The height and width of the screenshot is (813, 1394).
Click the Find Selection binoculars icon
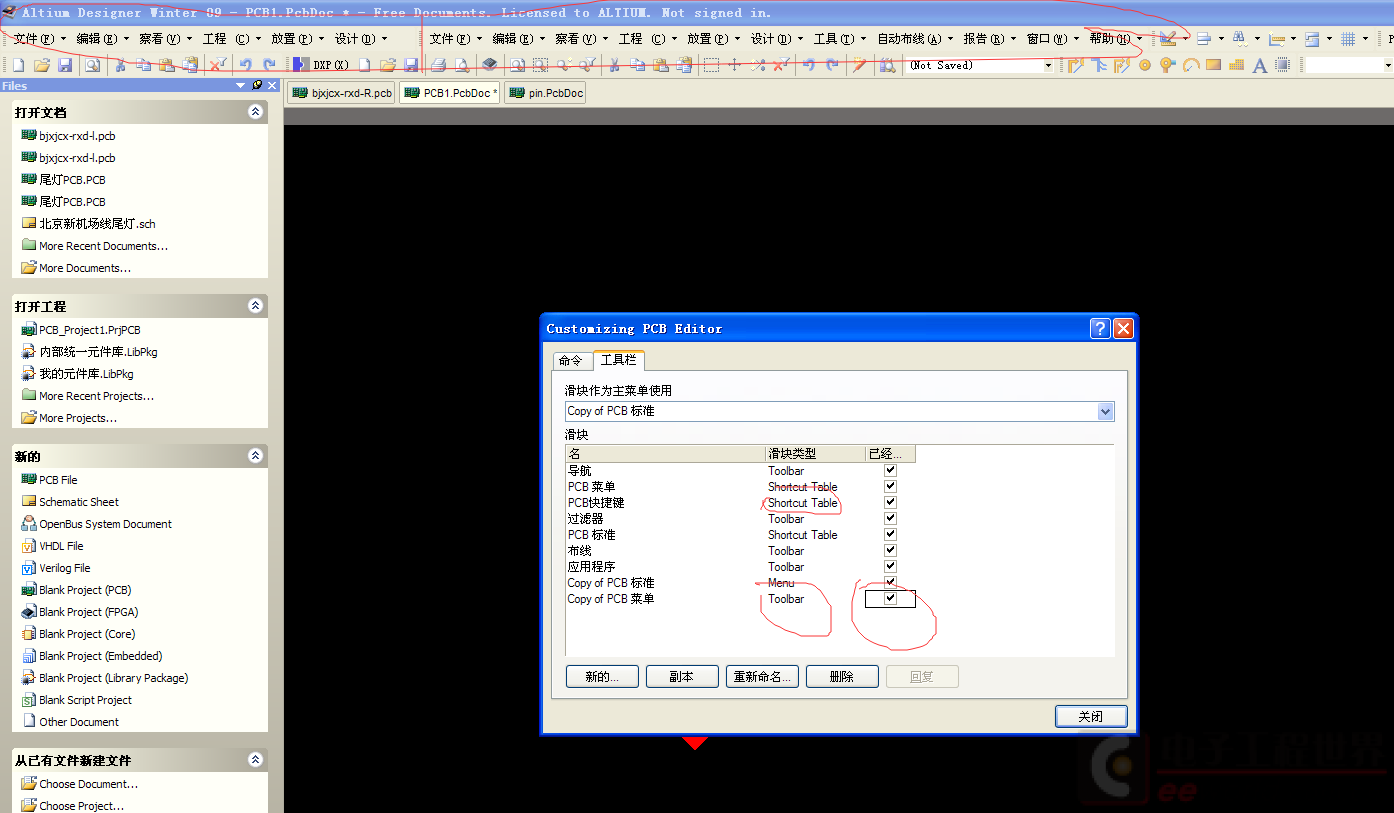pyautogui.click(x=1240, y=39)
